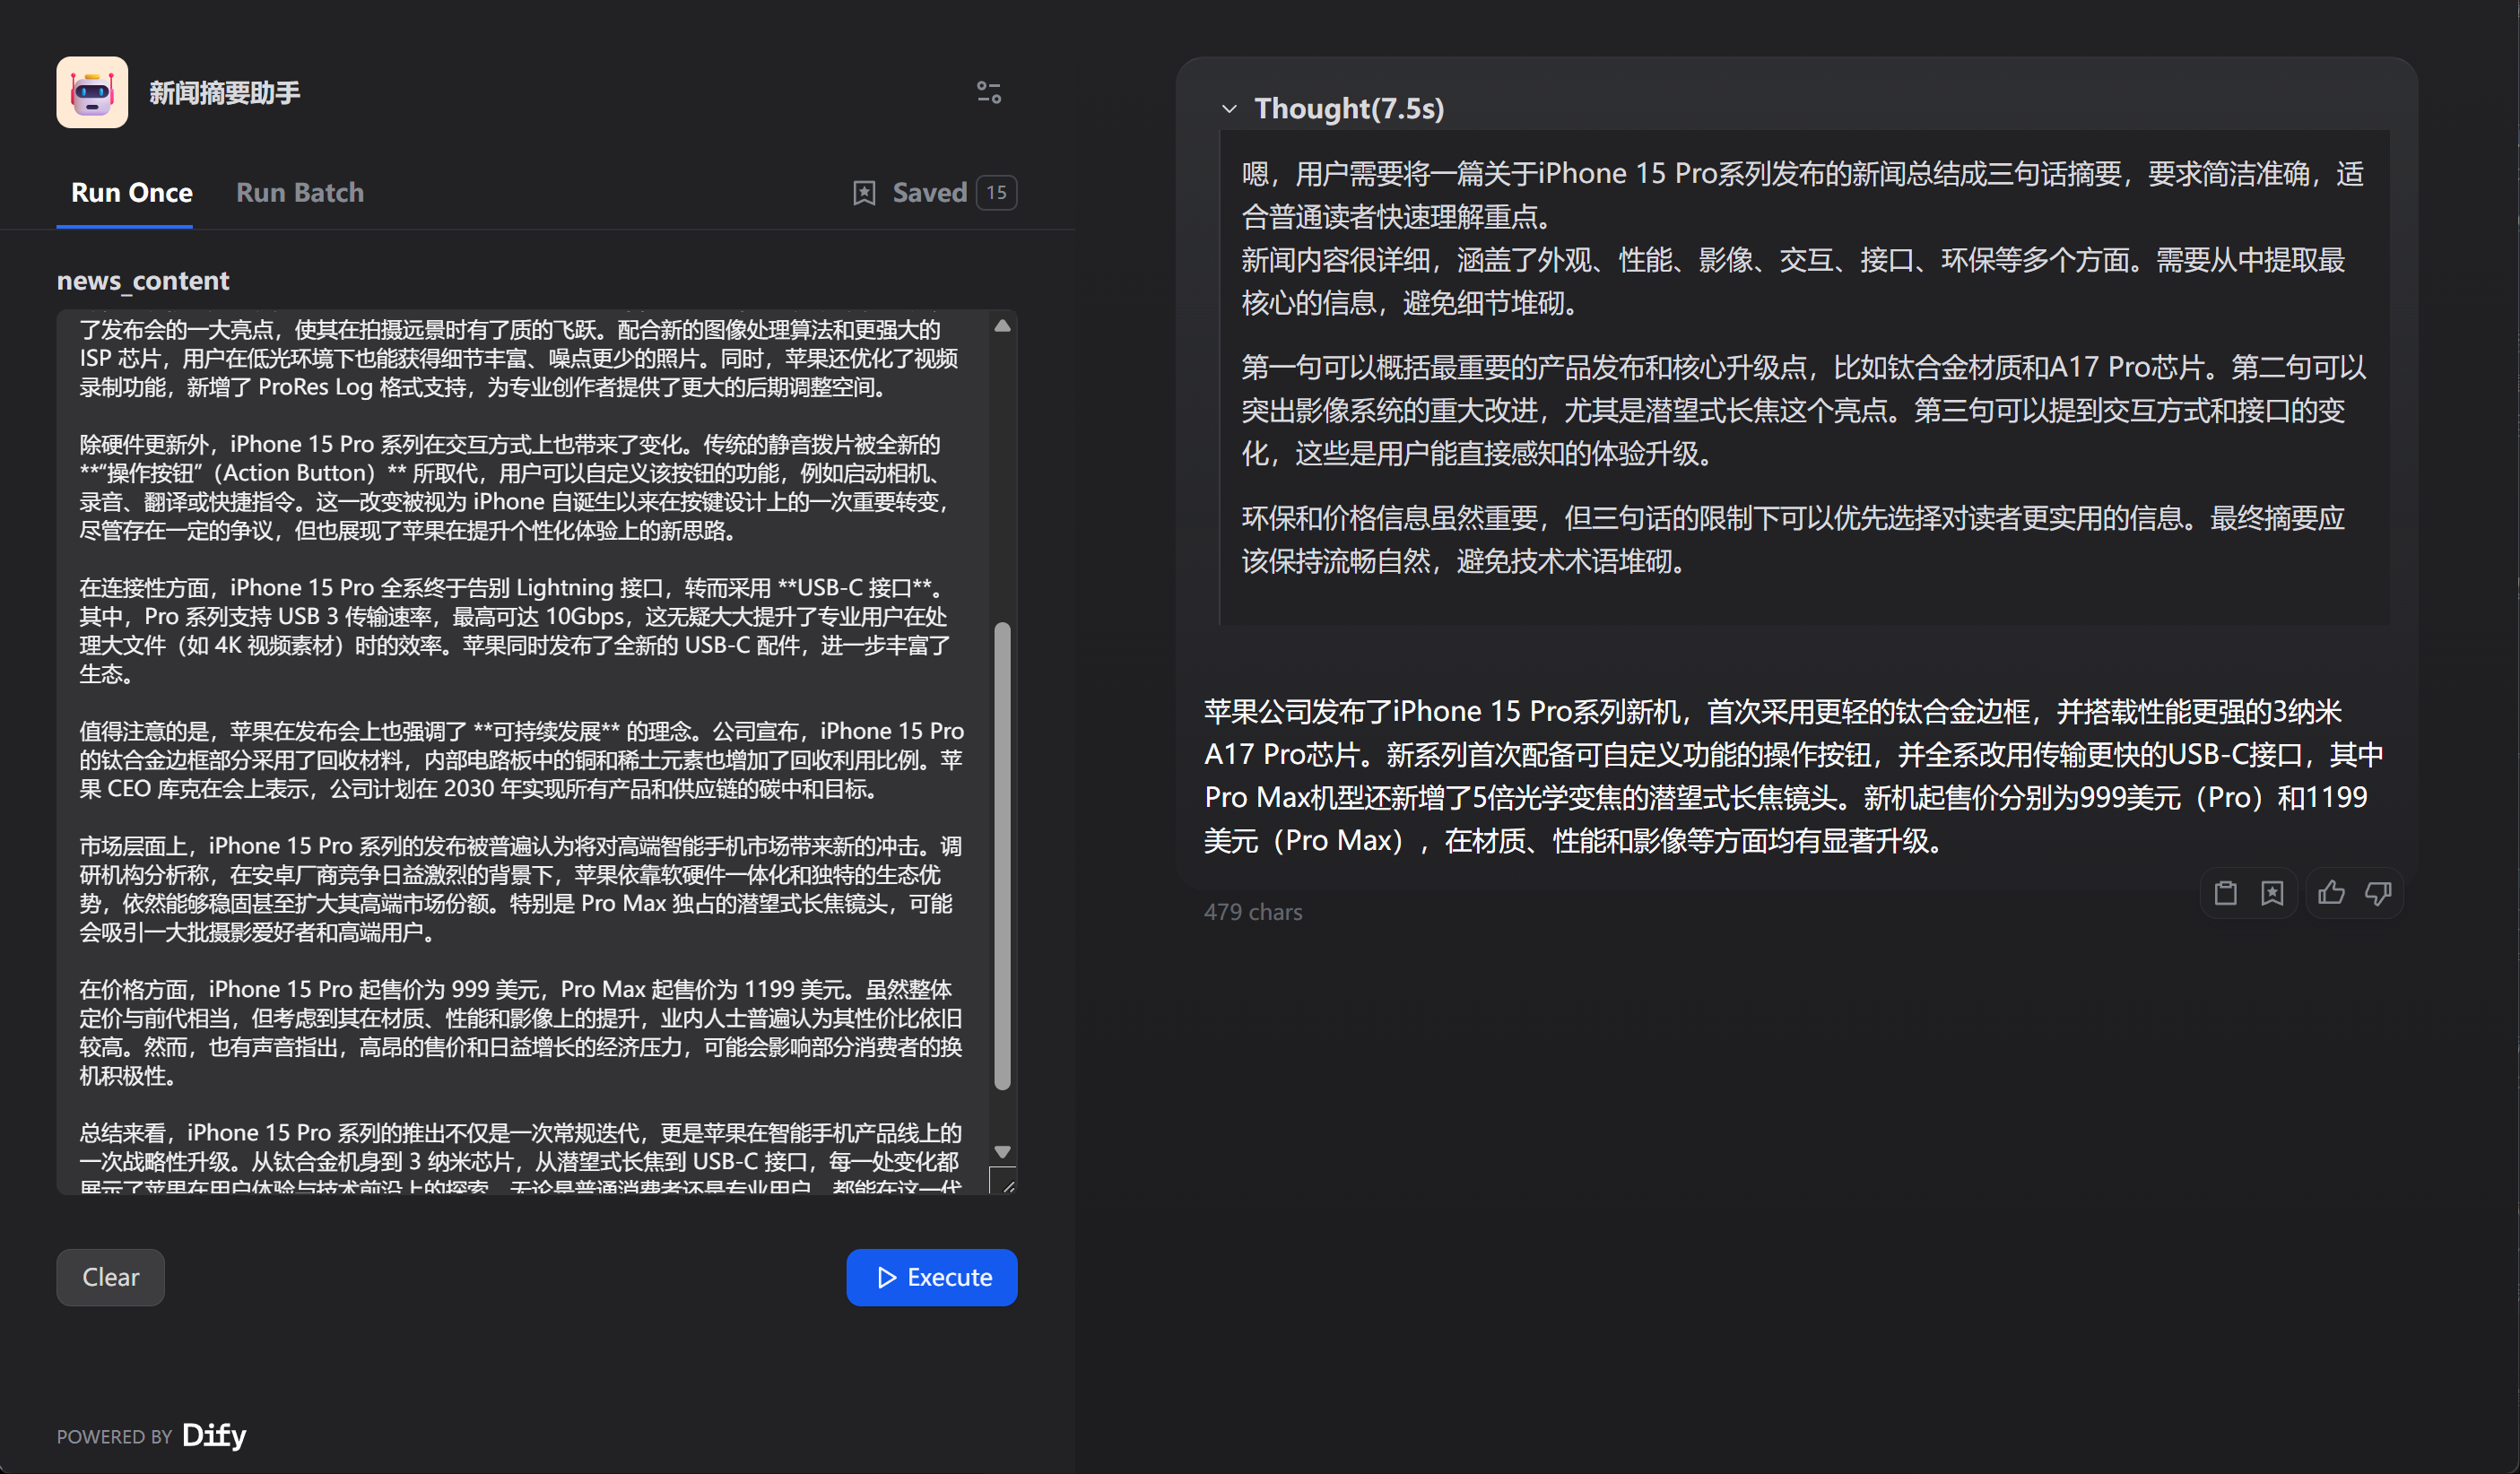Click the 新闻摘要助手 robot app icon
This screenshot has width=2520, height=1474.
[92, 92]
